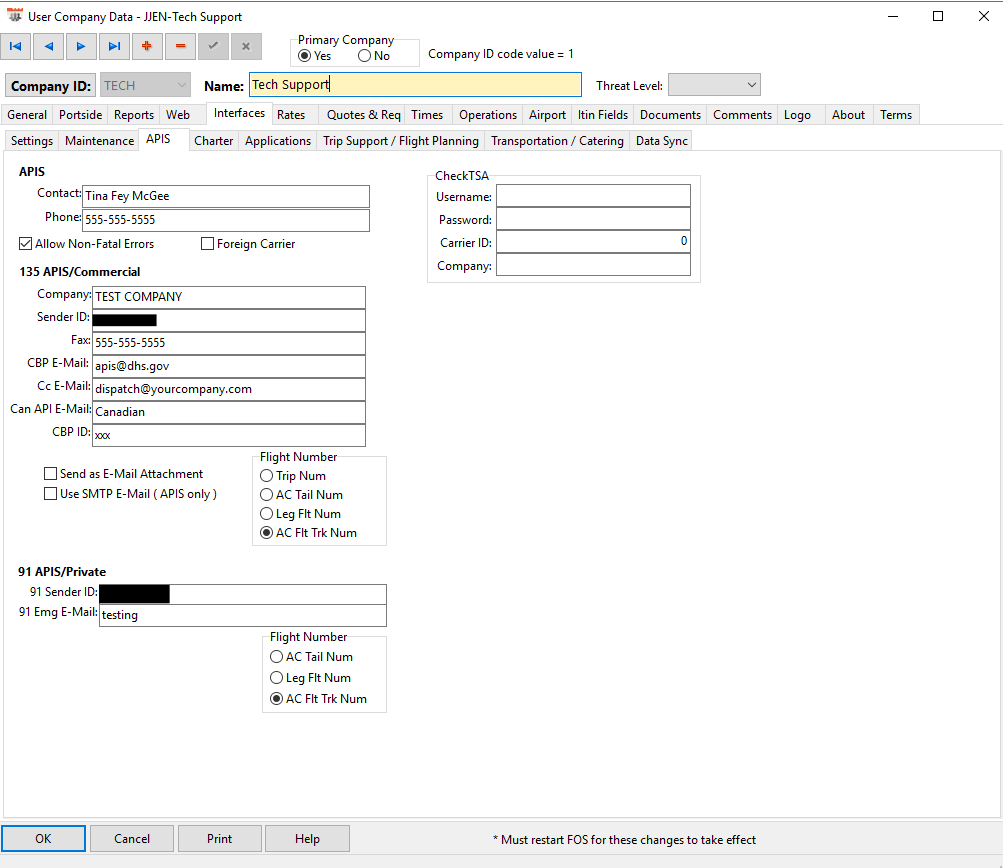Open the Times tab
This screenshot has width=1003, height=868.
[427, 114]
